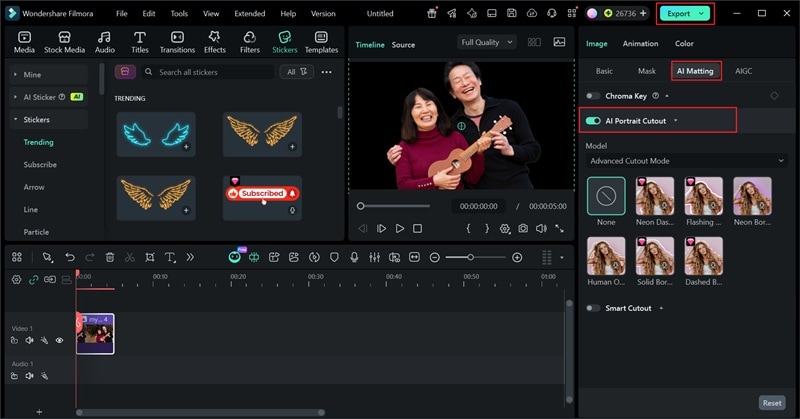
Task: Take a snapshot with the camera icon
Action: tap(522, 228)
